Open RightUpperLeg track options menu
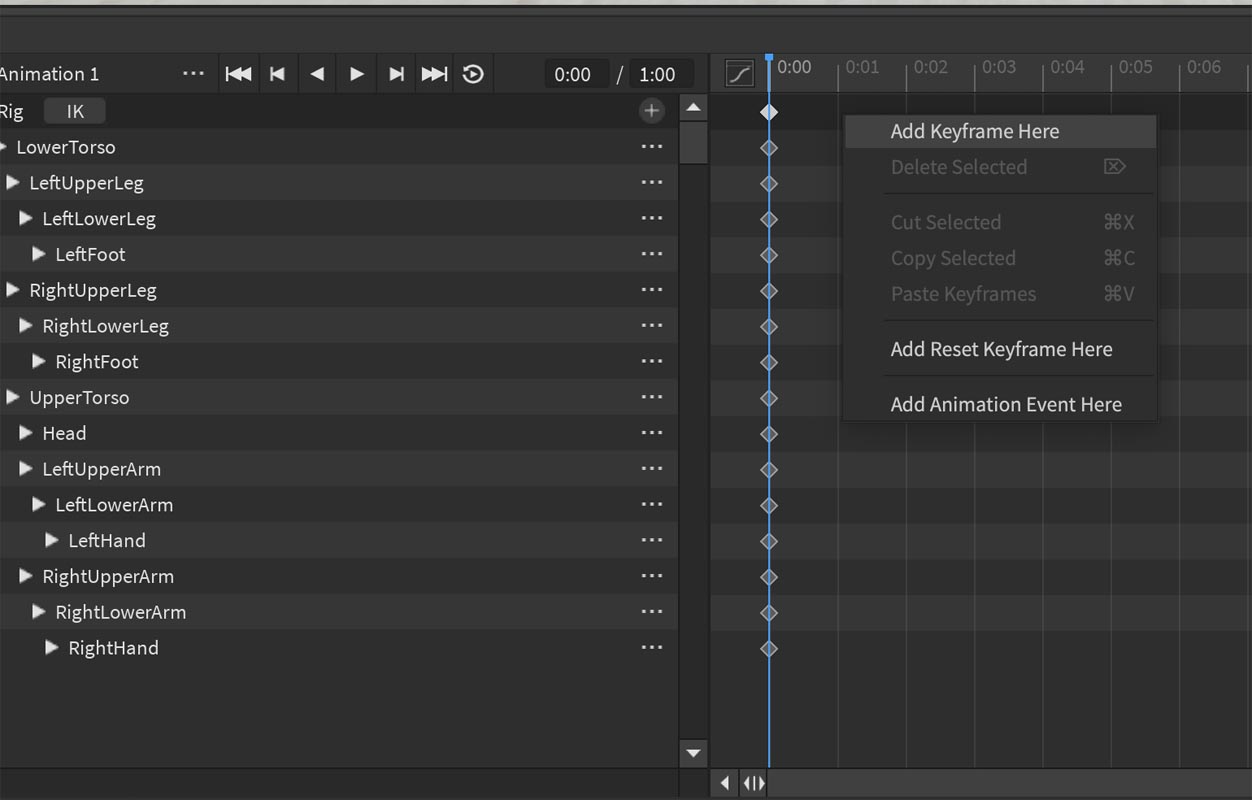The width and height of the screenshot is (1252, 800). point(652,290)
